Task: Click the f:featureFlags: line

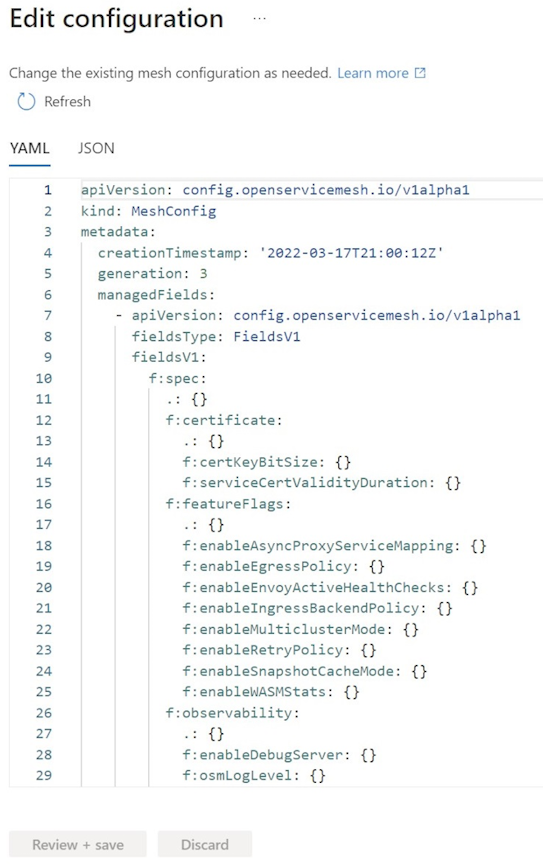Action: pyautogui.click(x=228, y=504)
